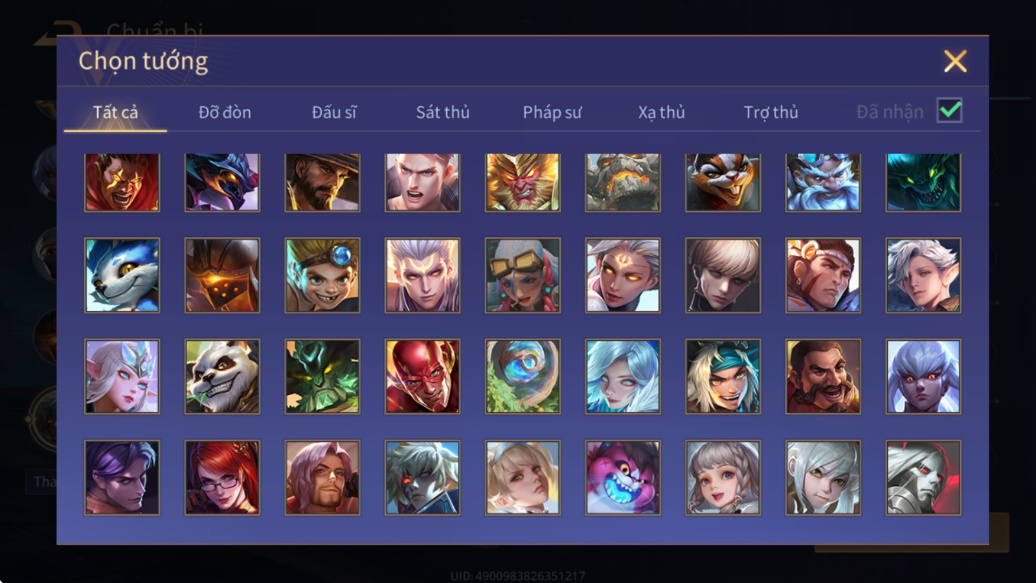Switch to the Đỡ đòn tab
Screen dimensions: 1036x583
(x=225, y=112)
